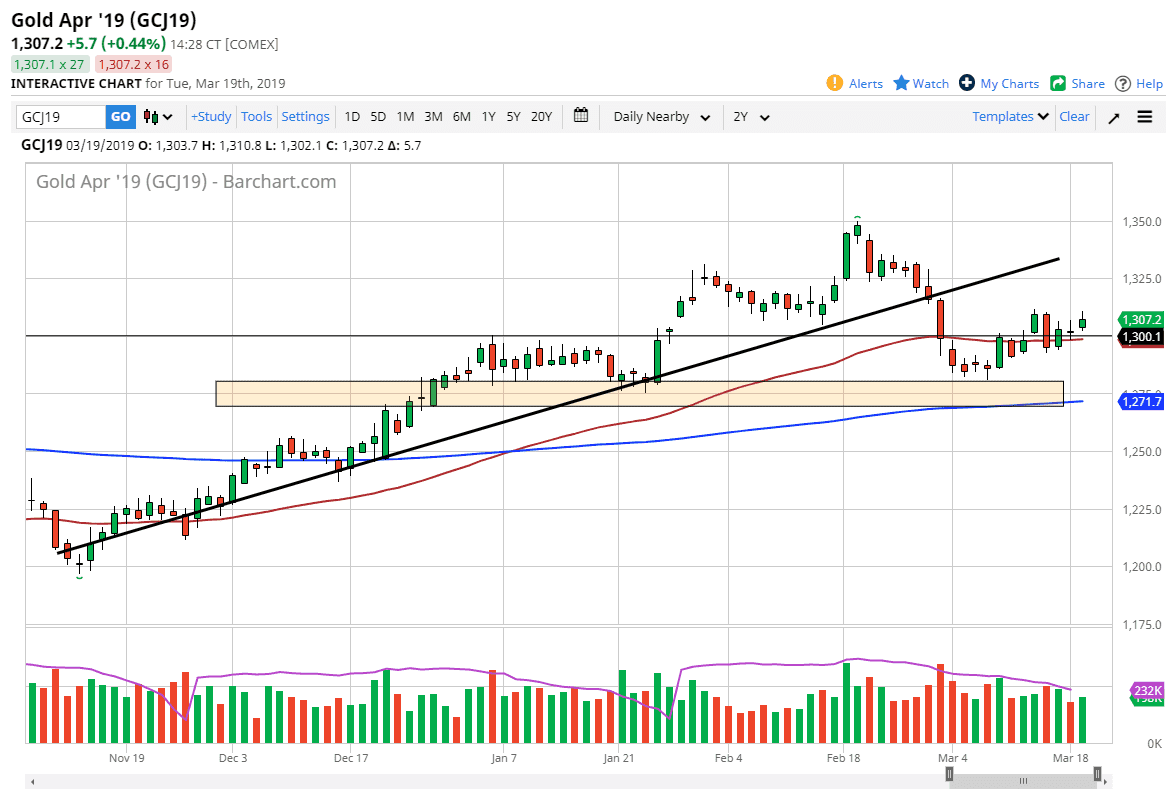Screen dimensions: 1173x798
Task: Expand the 2Y period dropdown
Action: [x=751, y=117]
